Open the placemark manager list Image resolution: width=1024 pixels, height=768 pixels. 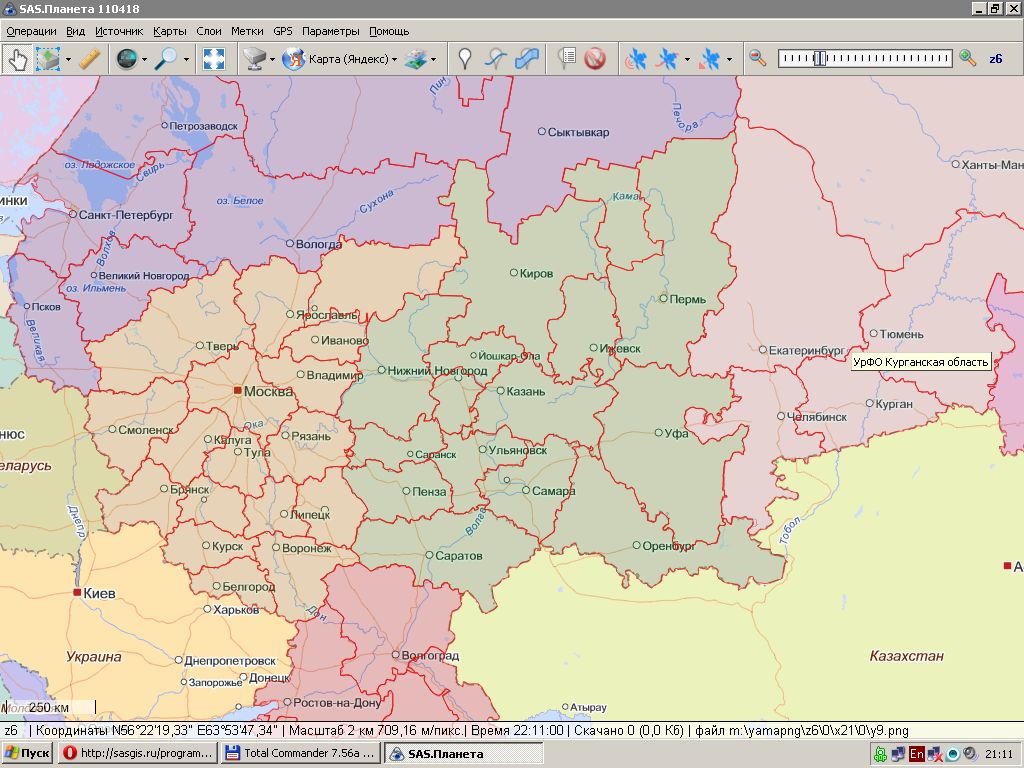(566, 59)
